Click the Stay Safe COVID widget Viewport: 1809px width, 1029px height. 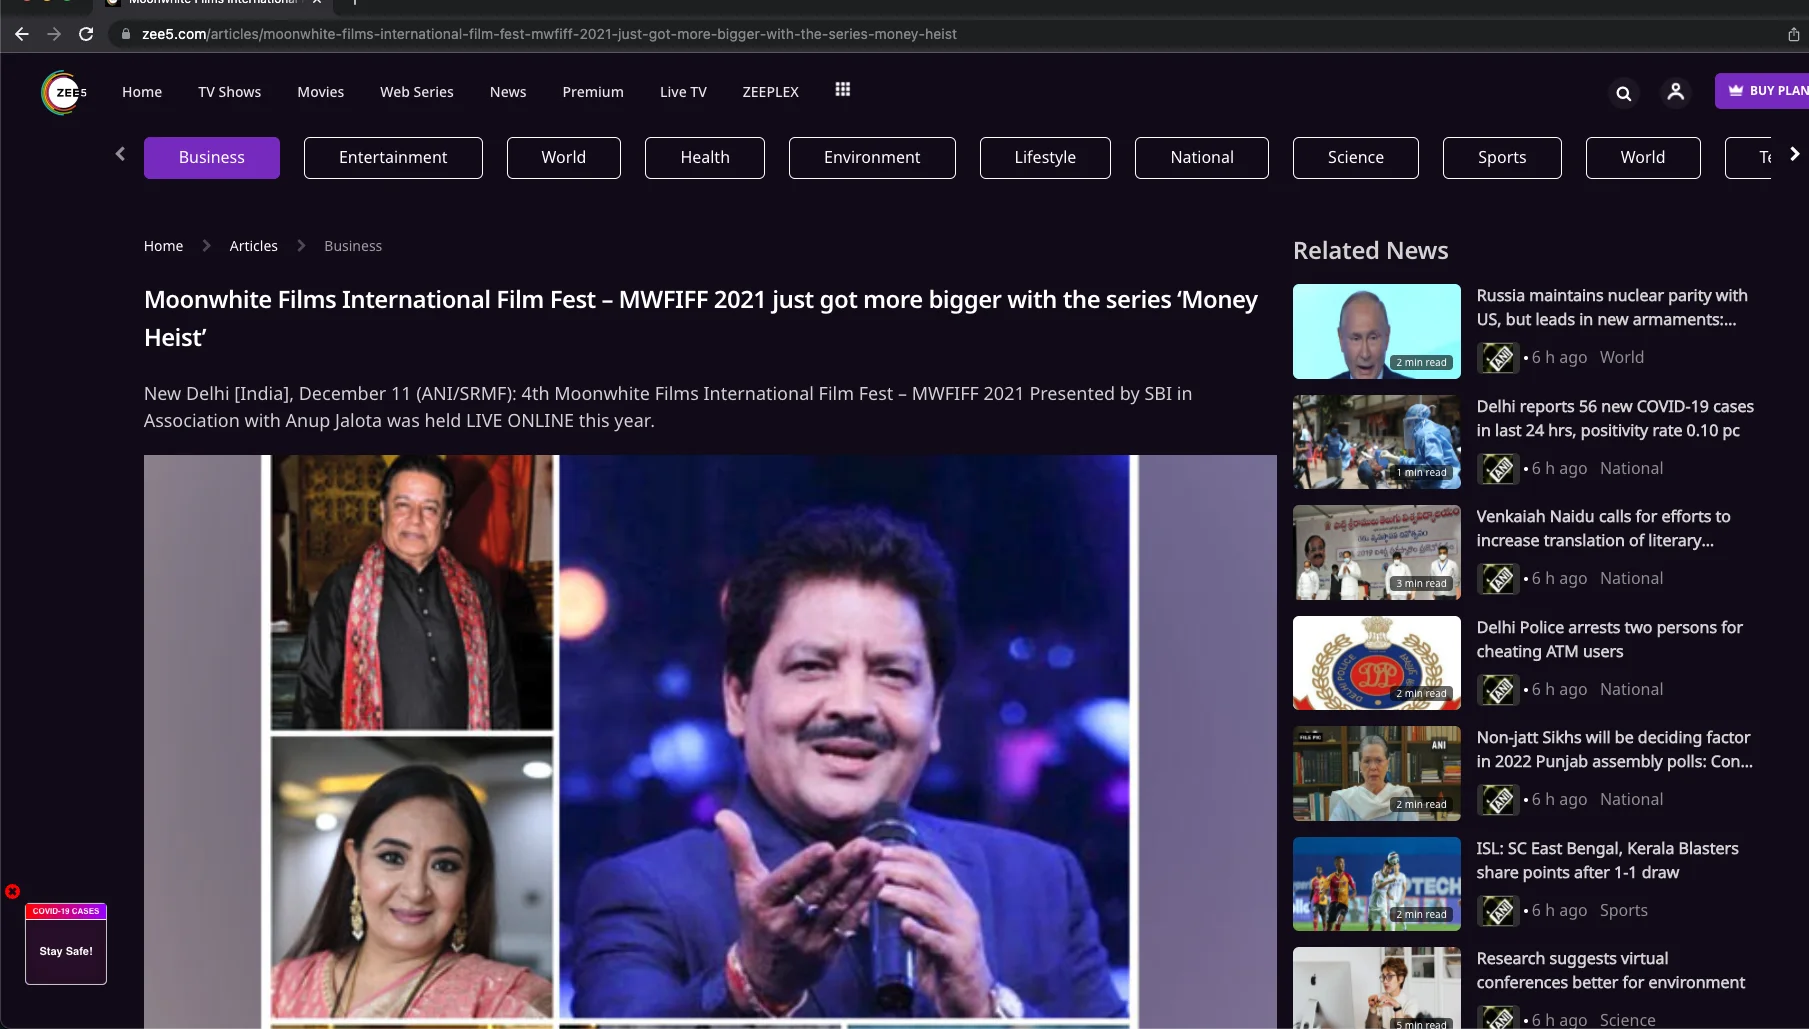(x=66, y=944)
